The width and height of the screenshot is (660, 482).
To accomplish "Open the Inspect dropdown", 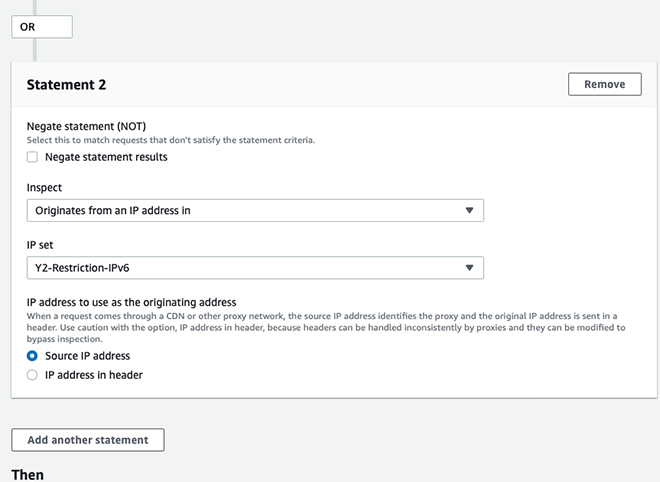I will pyautogui.click(x=255, y=210).
